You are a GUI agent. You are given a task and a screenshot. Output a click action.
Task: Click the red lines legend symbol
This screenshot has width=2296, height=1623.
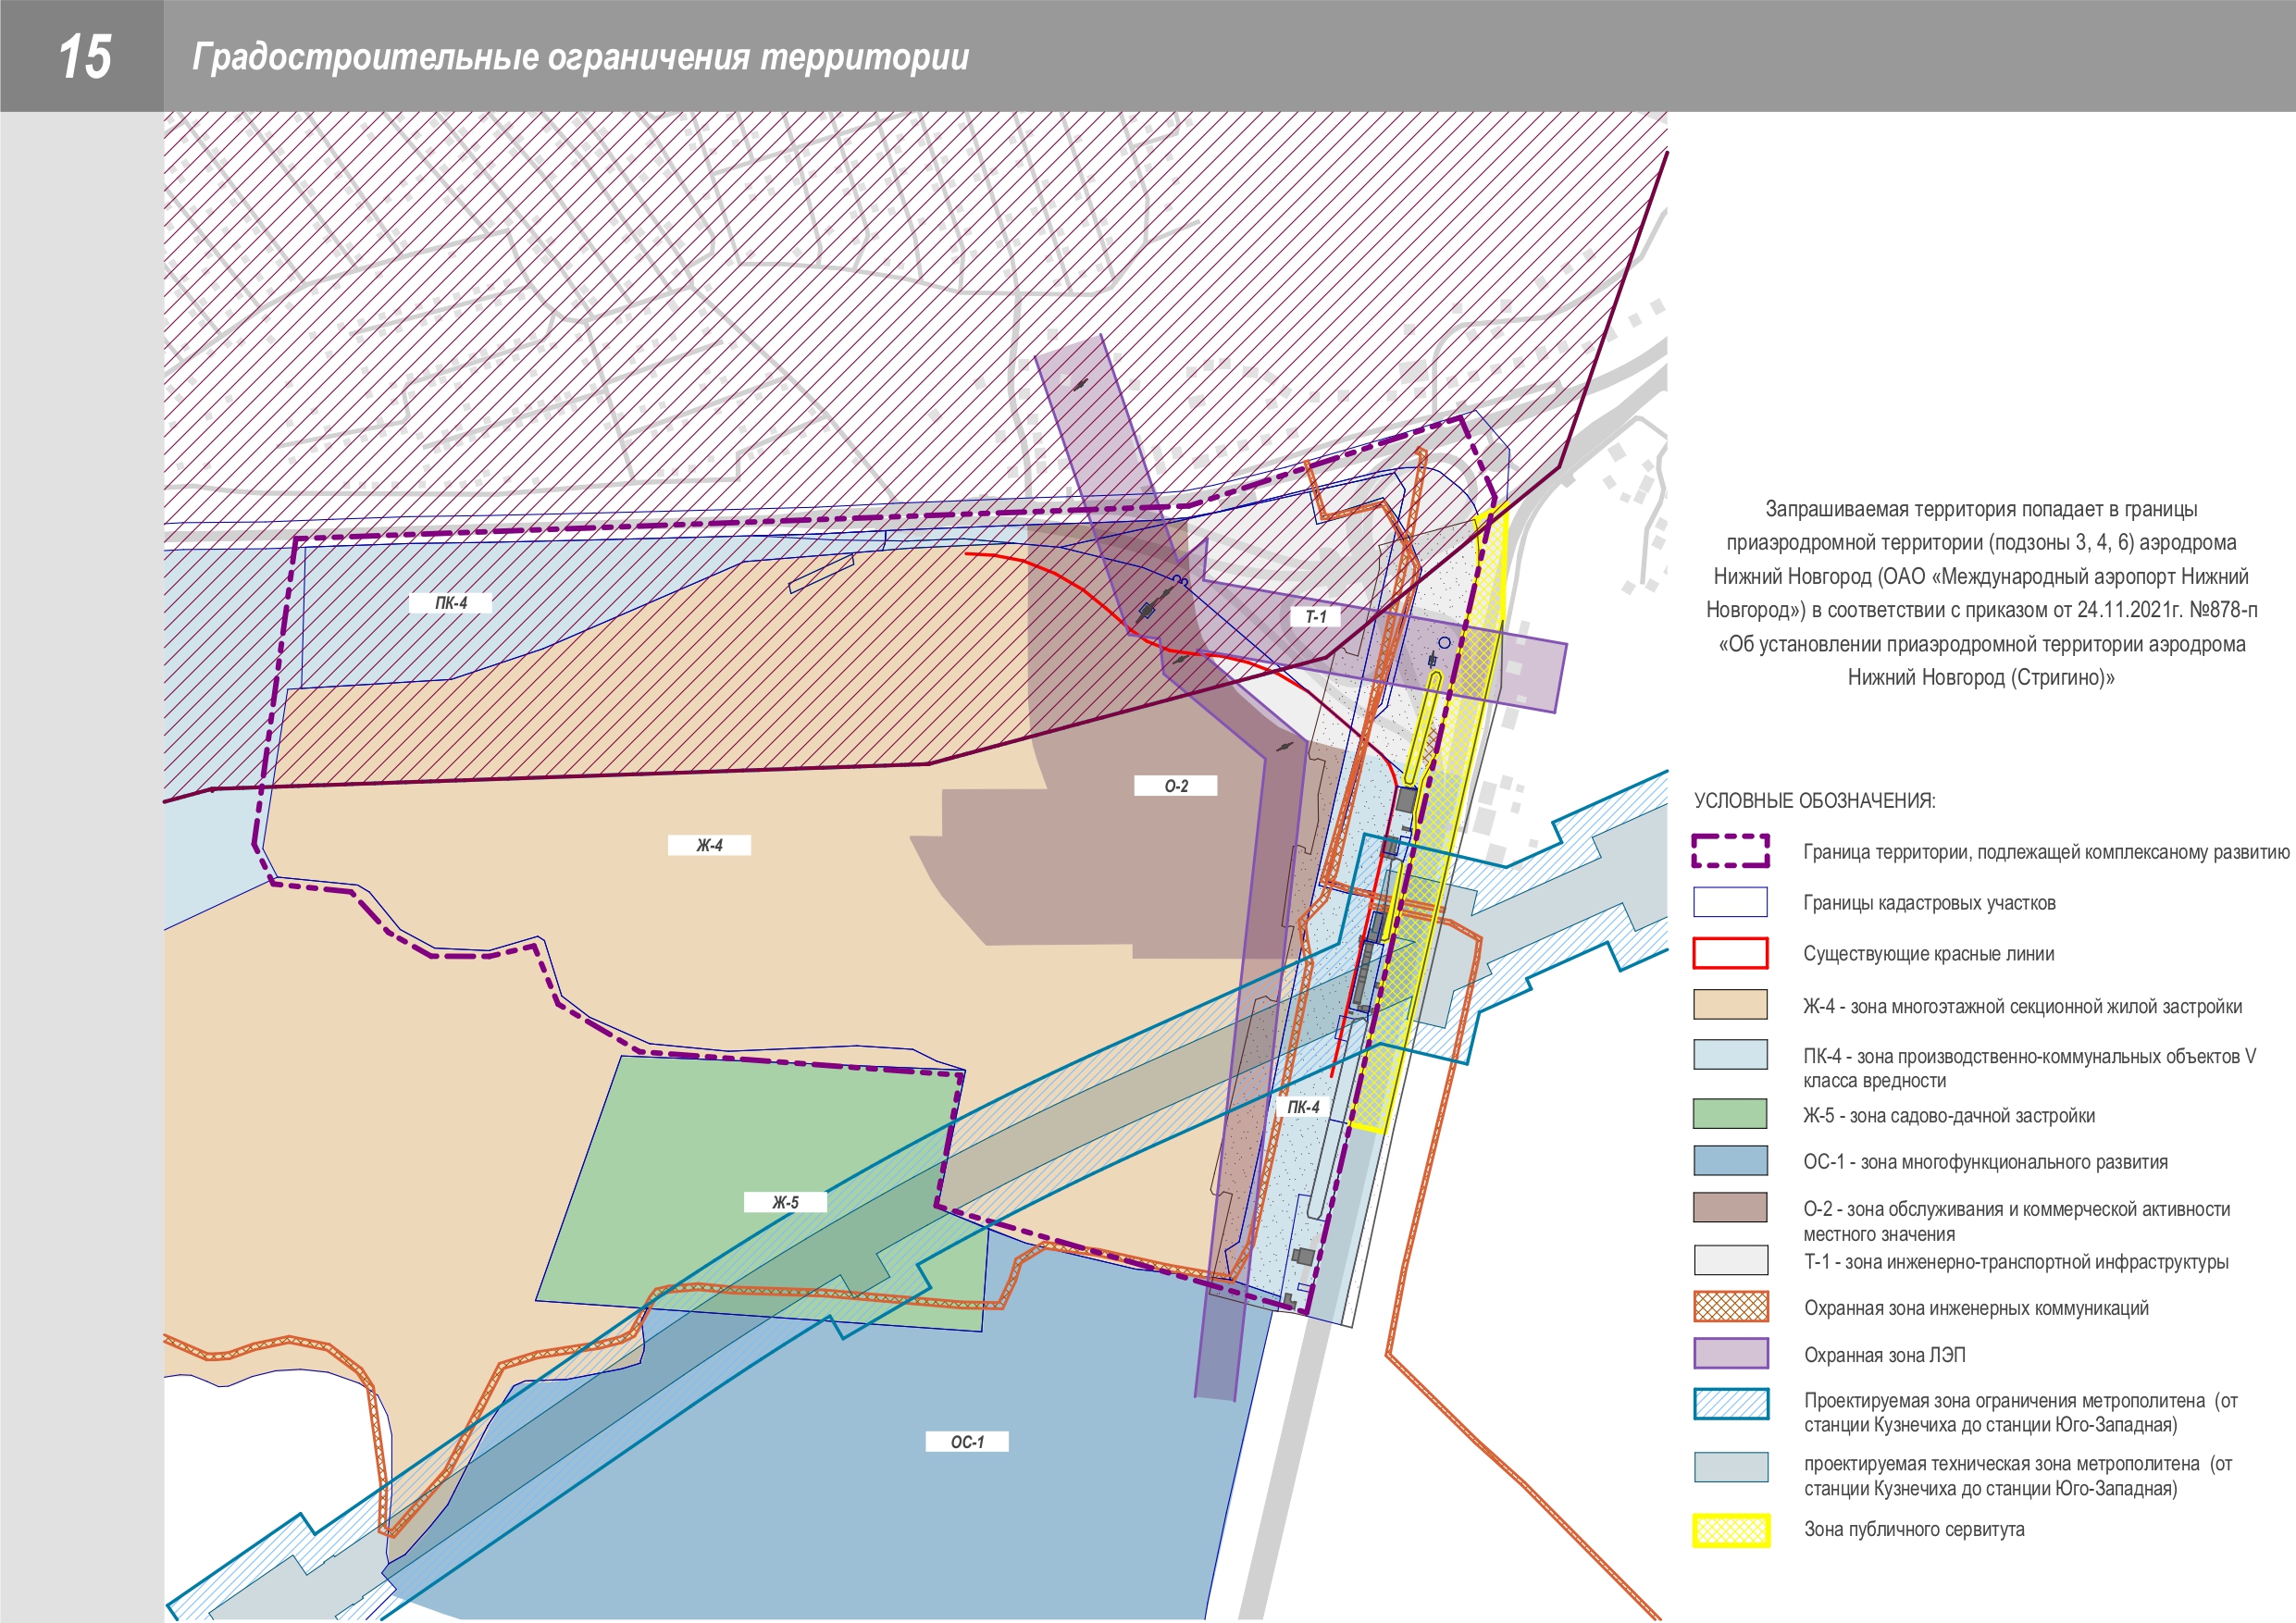[1730, 953]
